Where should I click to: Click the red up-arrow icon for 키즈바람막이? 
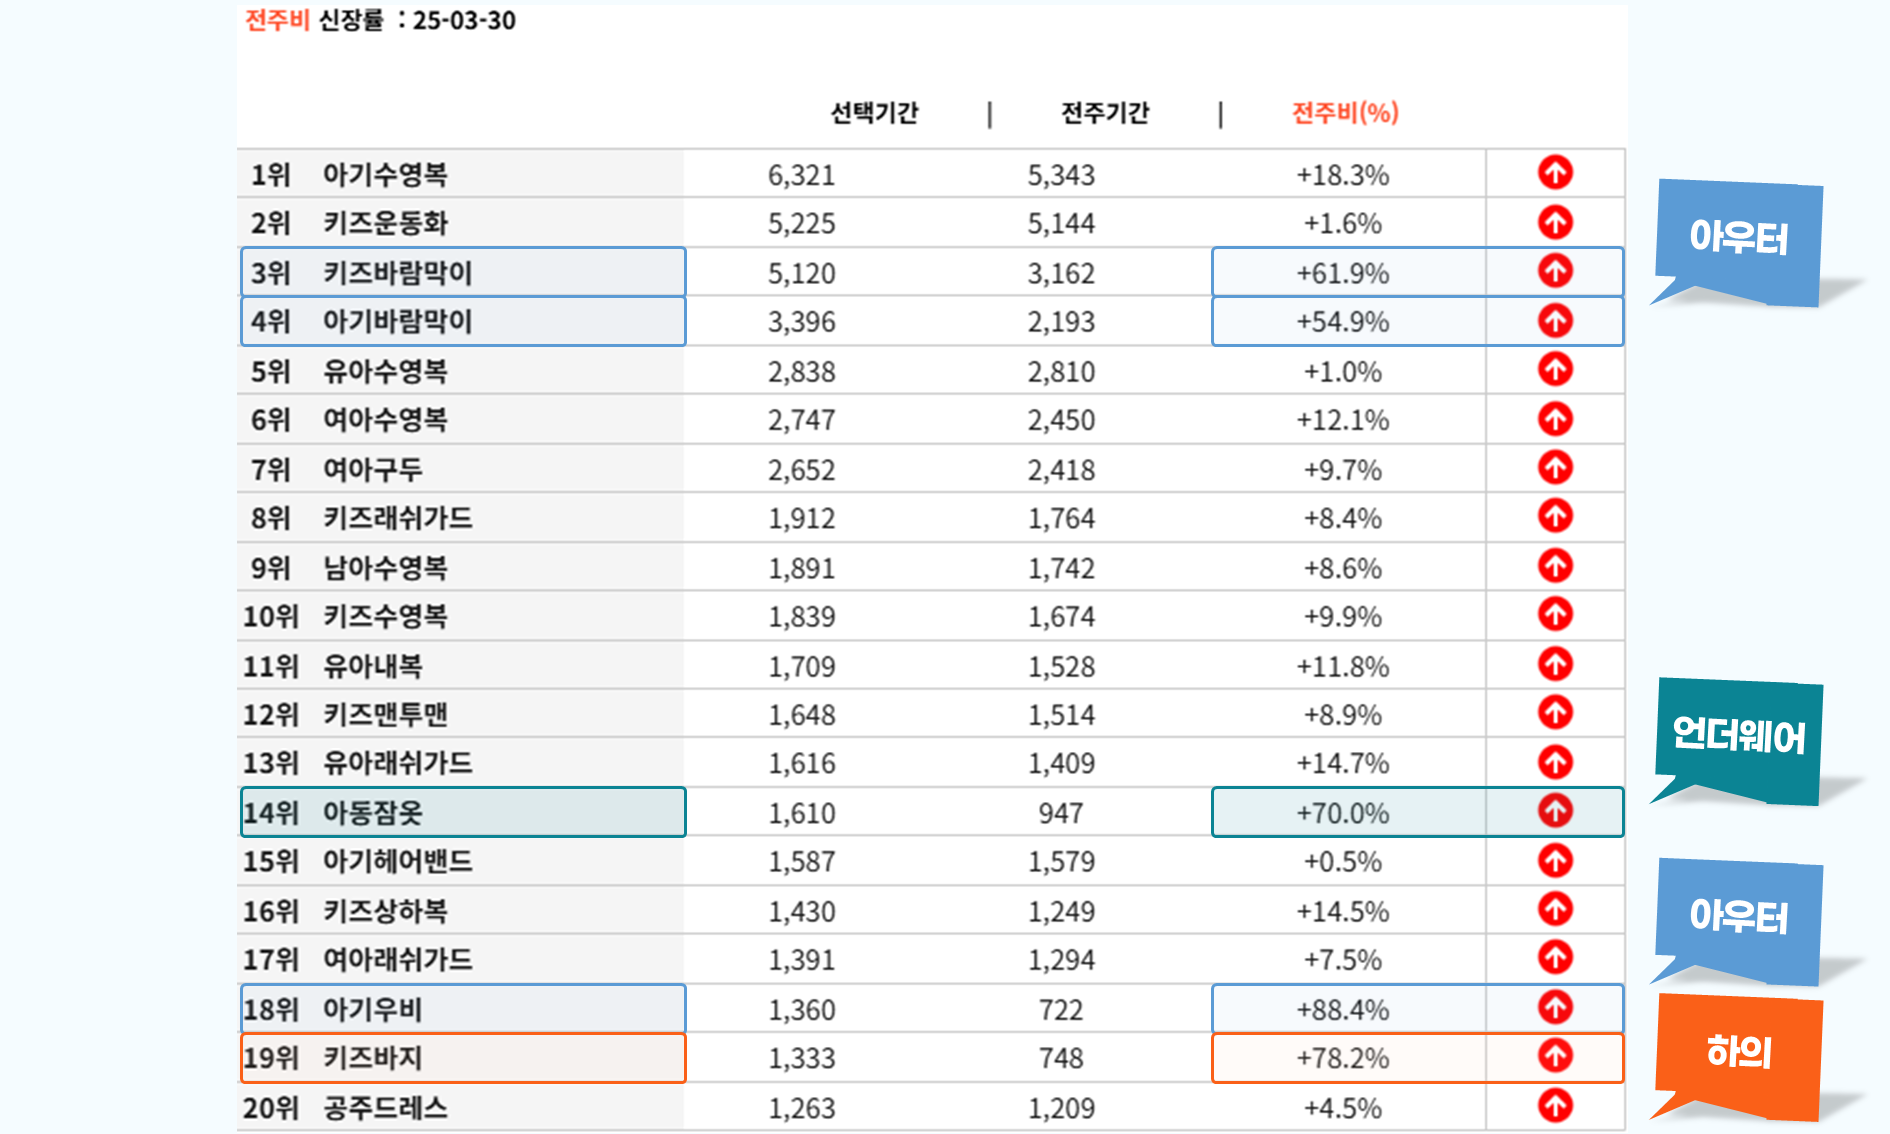pos(1555,271)
